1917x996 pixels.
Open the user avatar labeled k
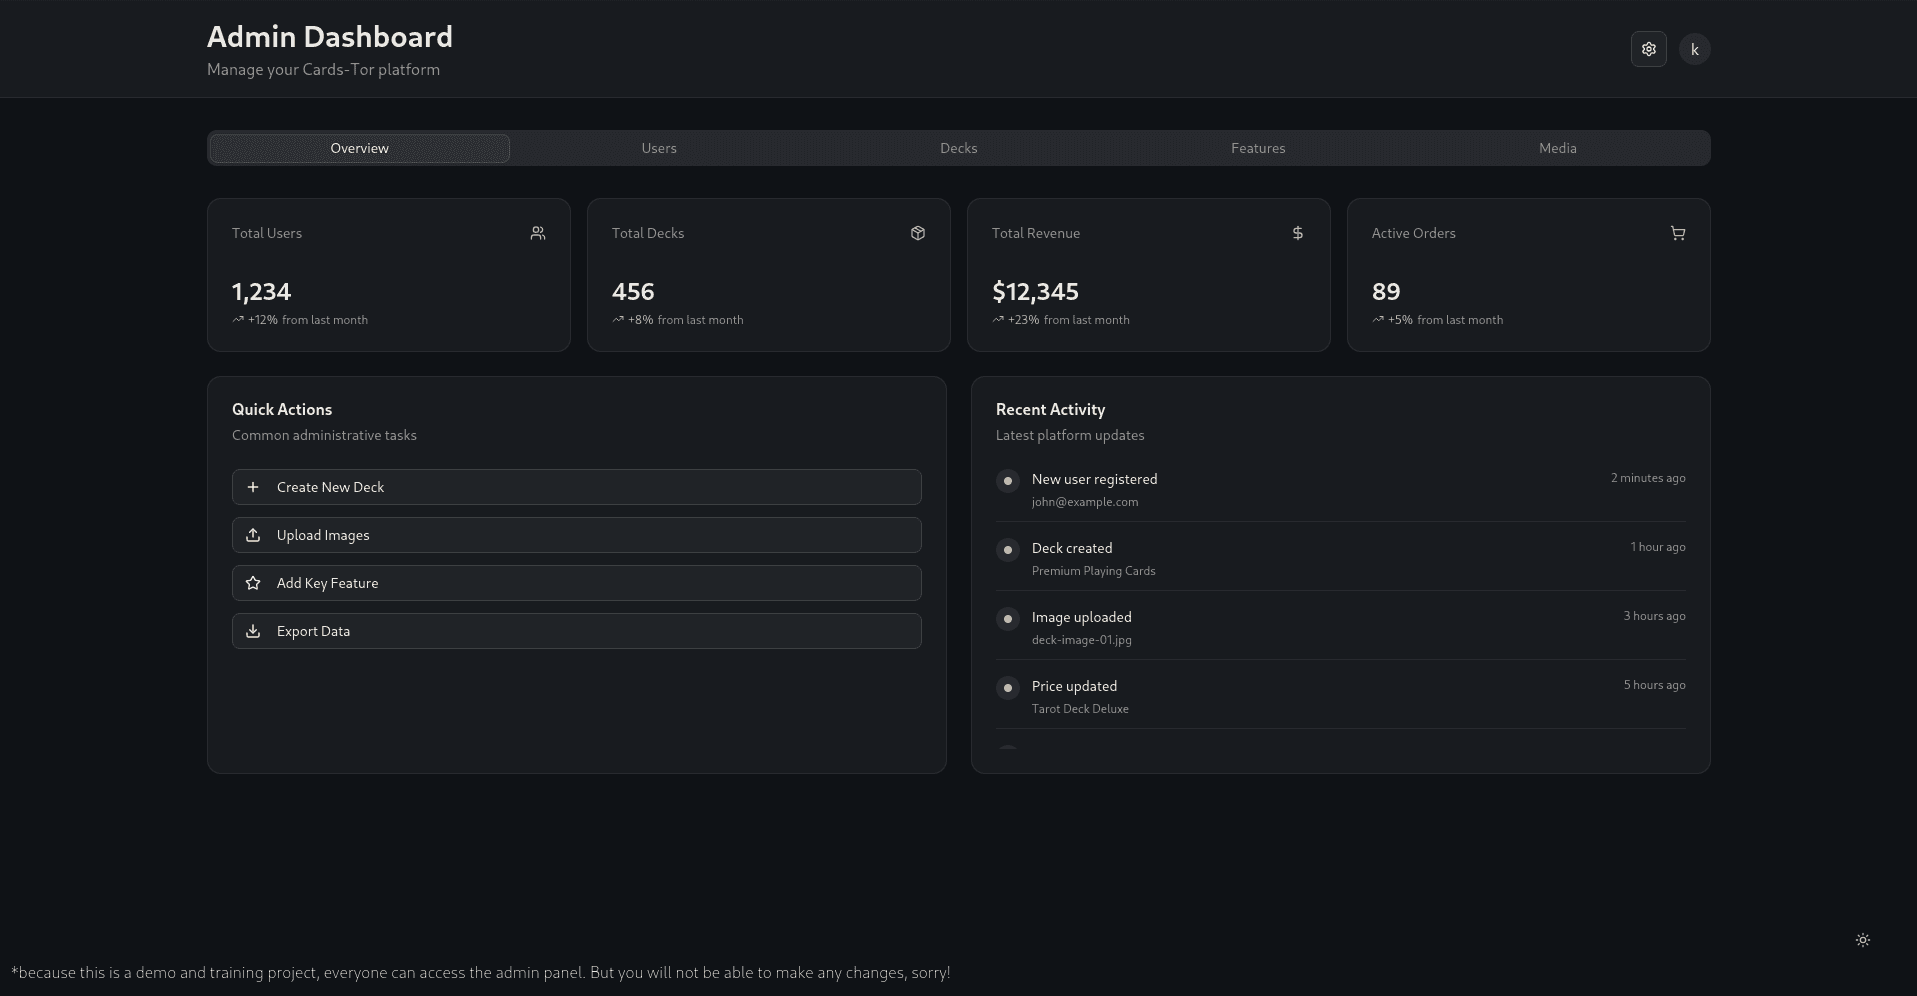pos(1694,49)
